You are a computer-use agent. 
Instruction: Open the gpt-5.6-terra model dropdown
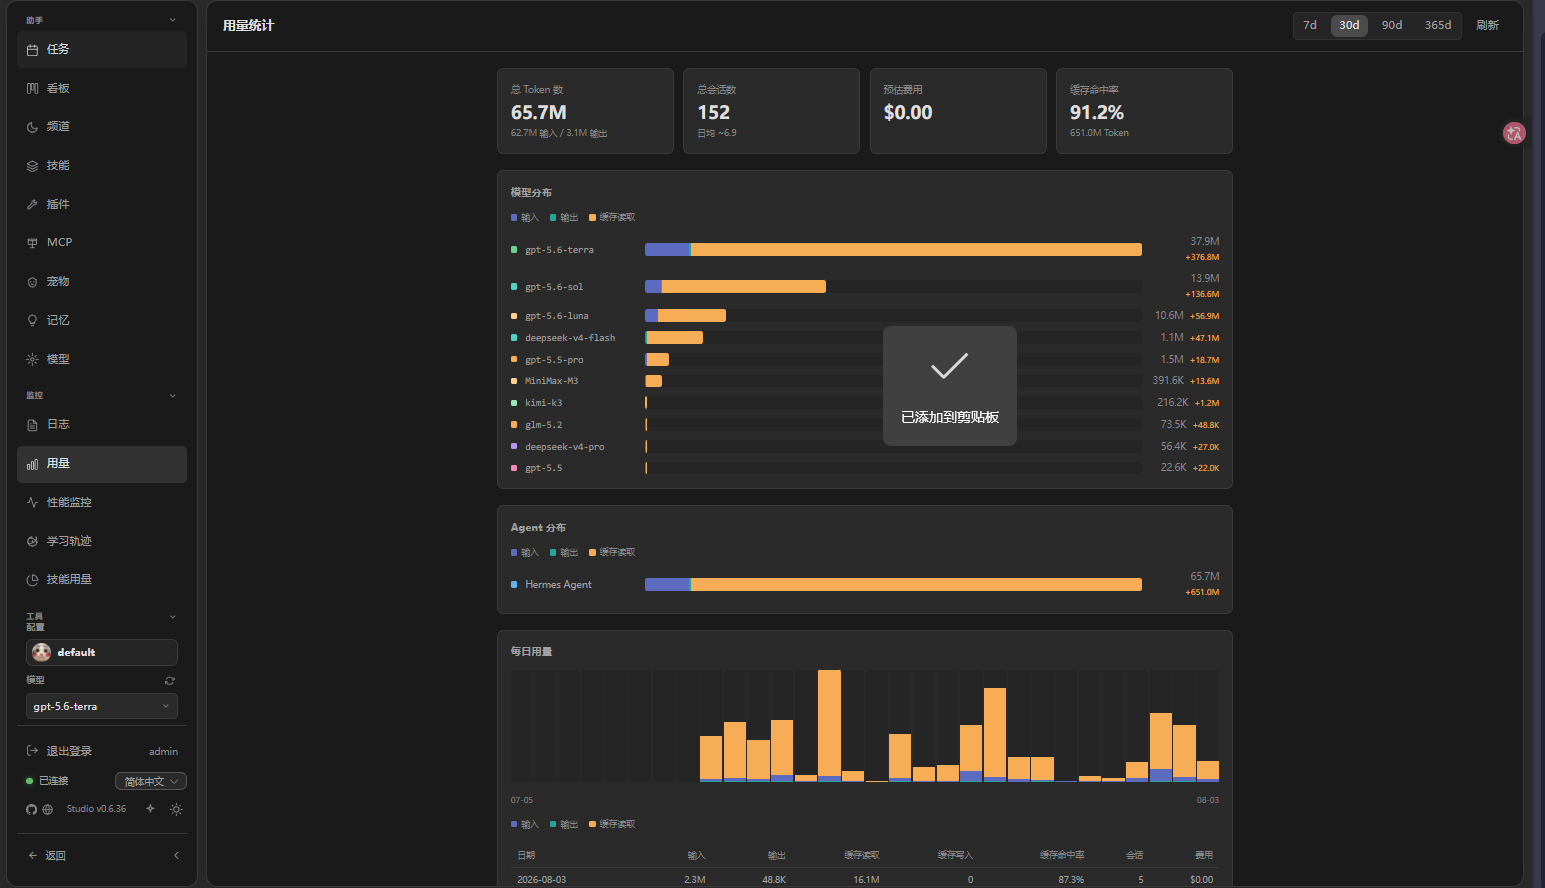point(102,706)
